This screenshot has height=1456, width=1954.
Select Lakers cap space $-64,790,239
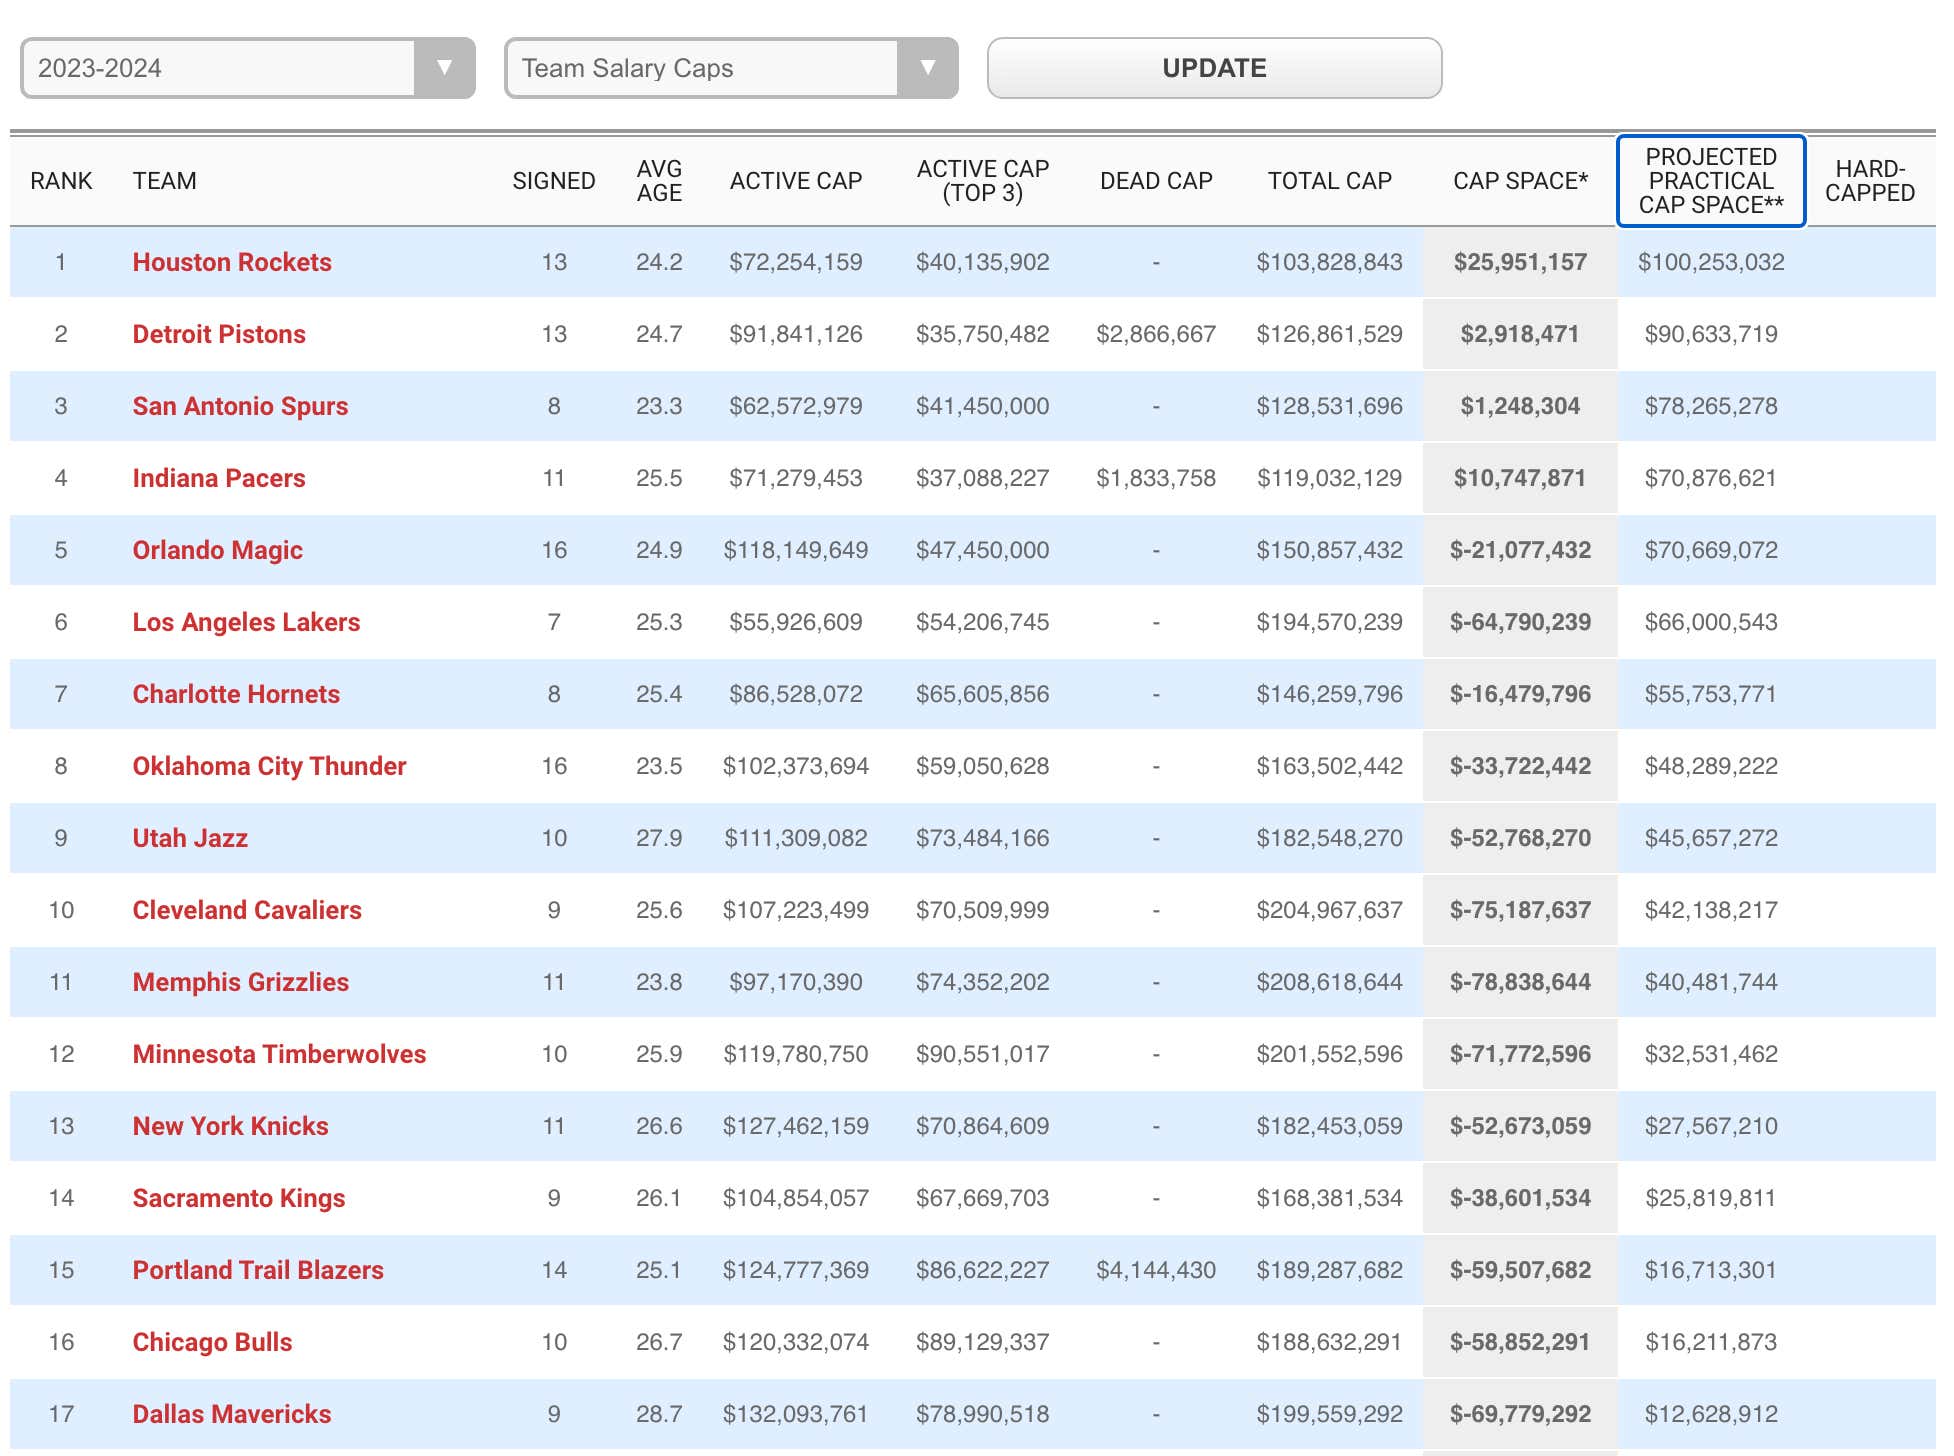tap(1520, 622)
